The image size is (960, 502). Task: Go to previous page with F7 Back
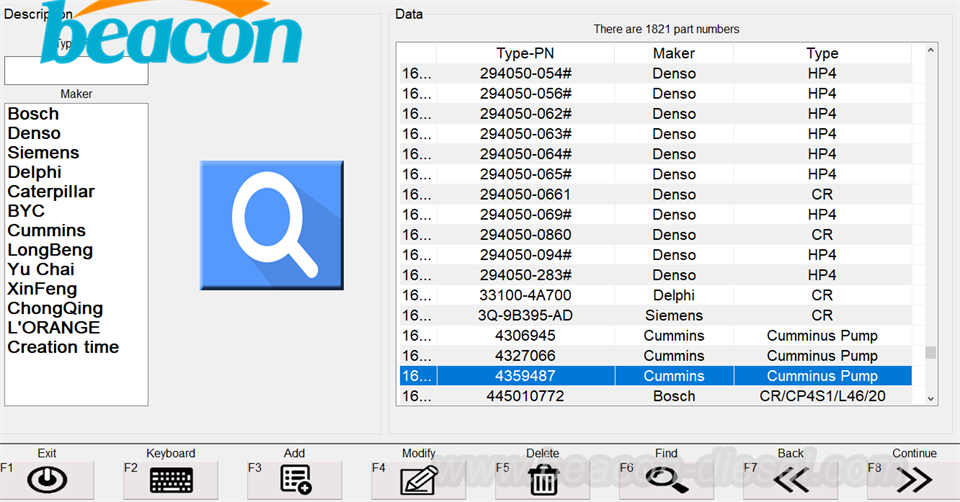tap(790, 480)
